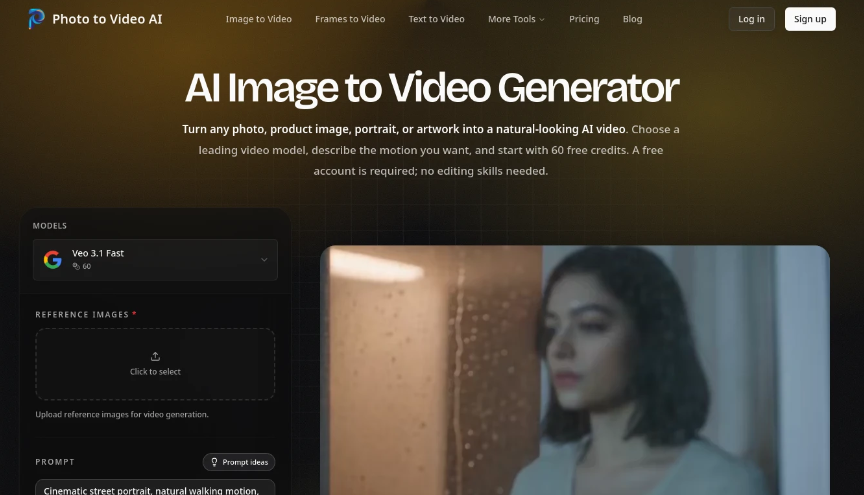Click the Log in button
This screenshot has width=864, height=495.
point(752,19)
